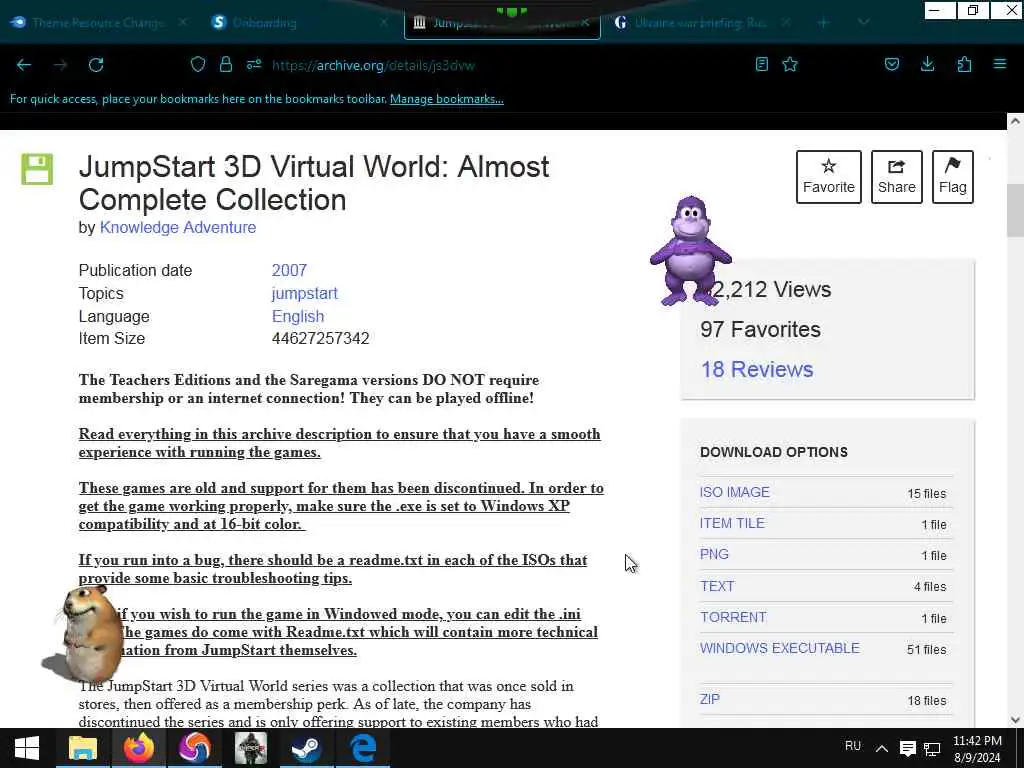Viewport: 1024px width, 768px height.
Task: Open the English language link
Action: tap(298, 316)
